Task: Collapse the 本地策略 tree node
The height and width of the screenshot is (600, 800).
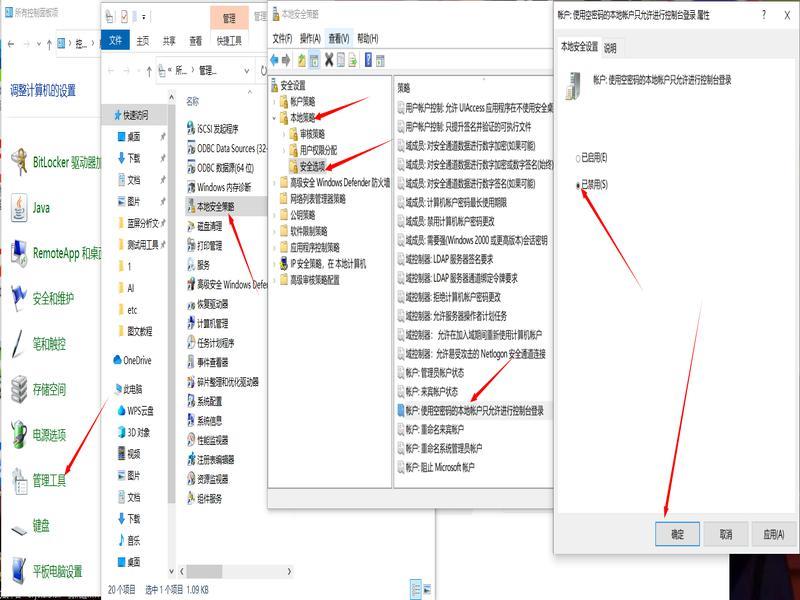Action: 275,117
